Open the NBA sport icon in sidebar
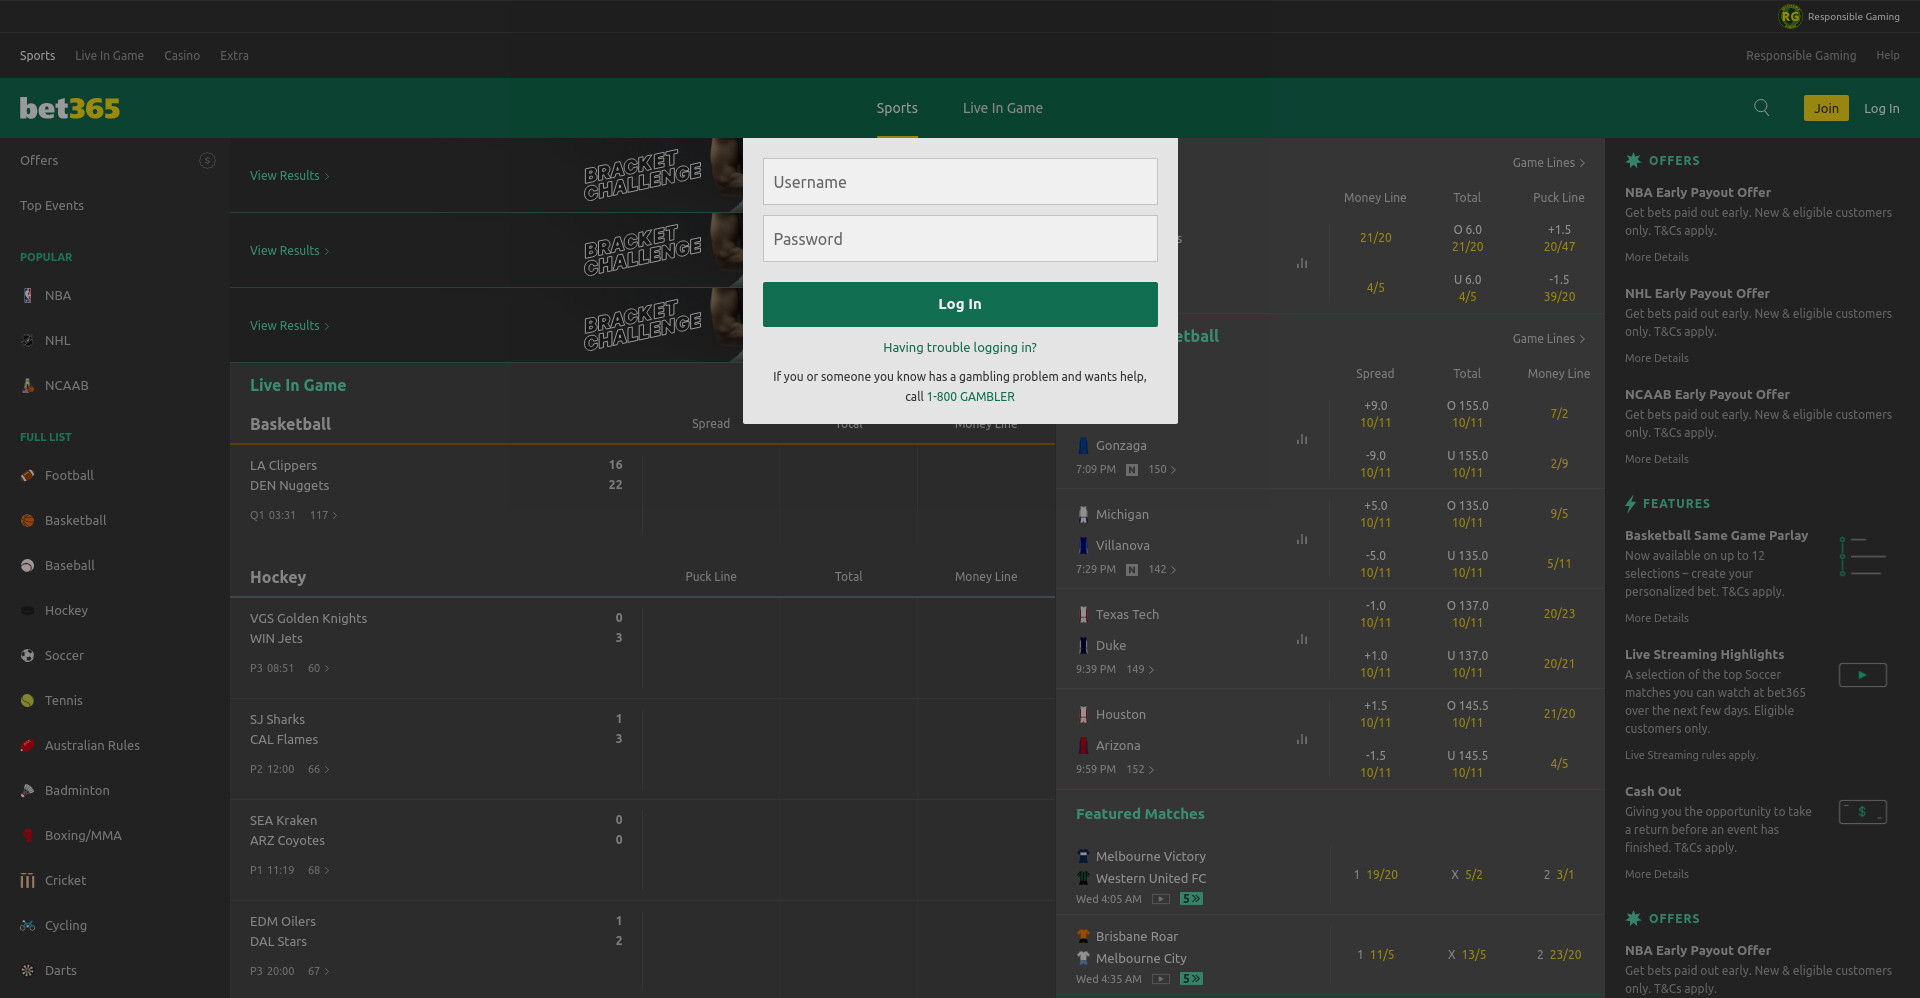Image resolution: width=1920 pixels, height=998 pixels. [27, 296]
